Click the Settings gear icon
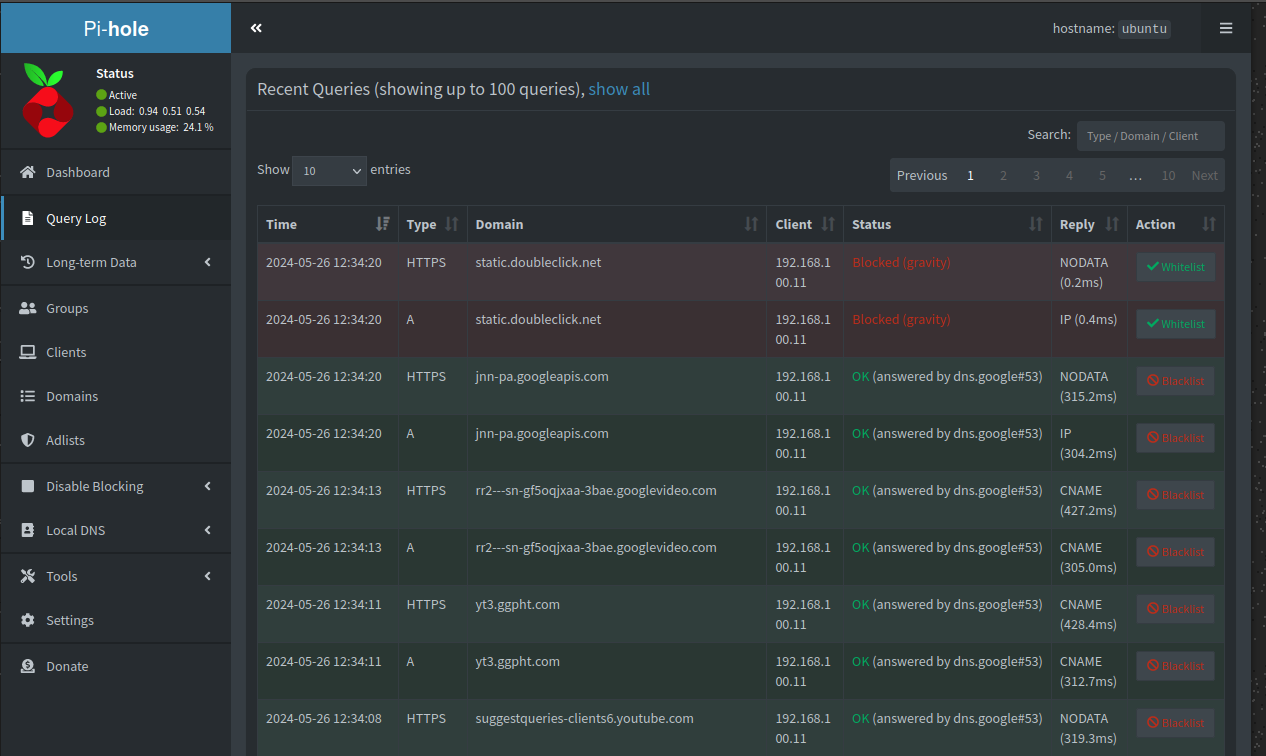Viewport: 1266px width, 756px height. coord(28,620)
